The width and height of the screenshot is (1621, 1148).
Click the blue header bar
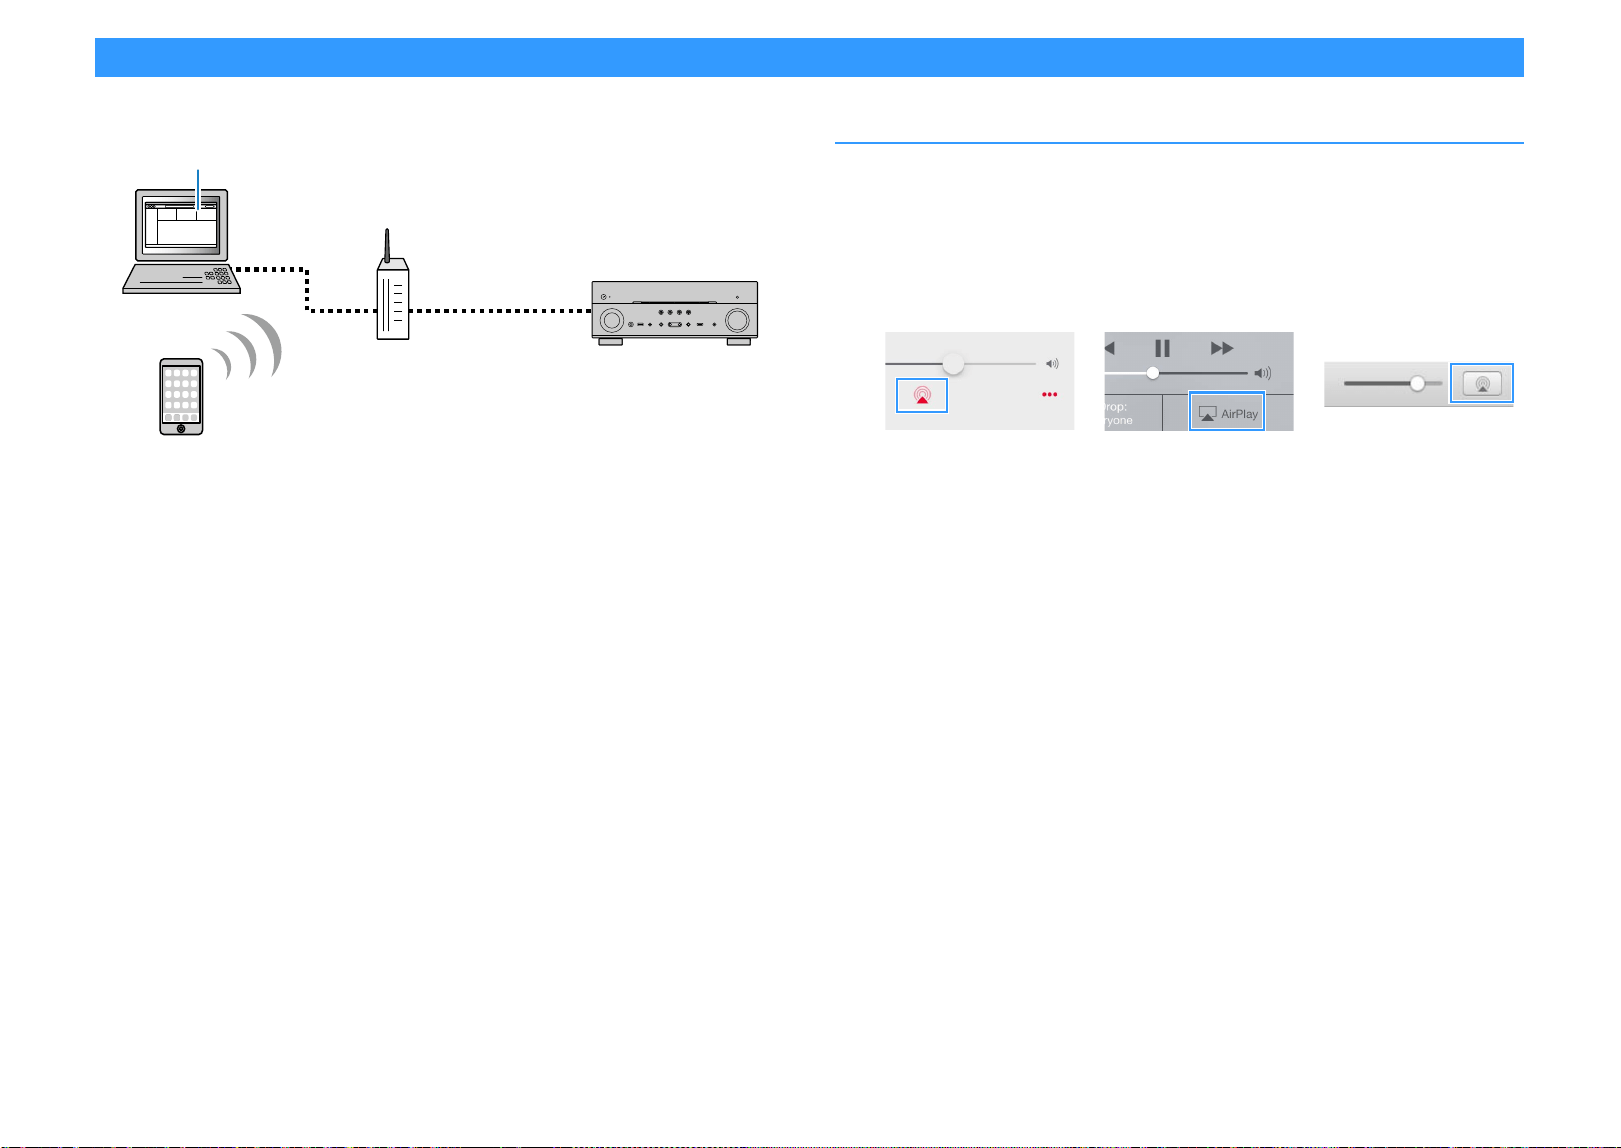tap(809, 57)
